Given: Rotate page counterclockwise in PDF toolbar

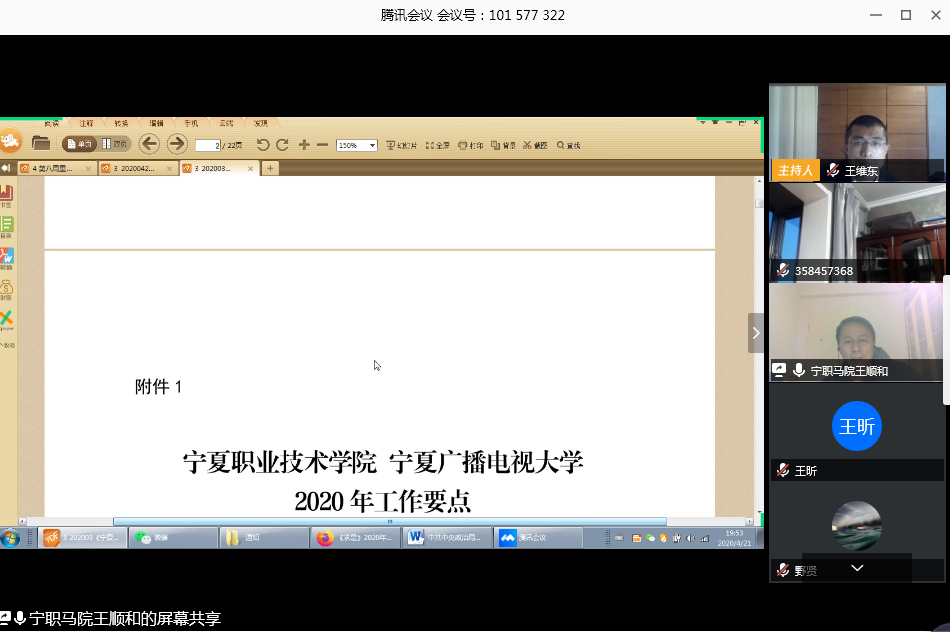Looking at the screenshot, I should tap(262, 145).
